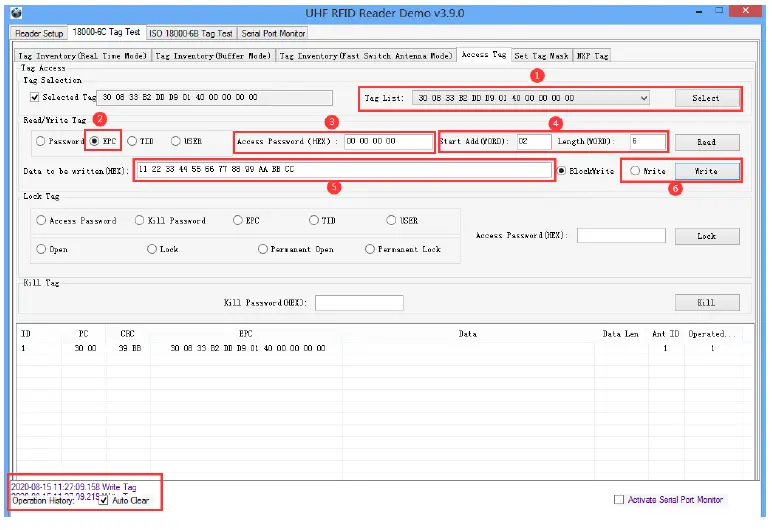Switch to Serial Port Monitor tab

[x=273, y=33]
